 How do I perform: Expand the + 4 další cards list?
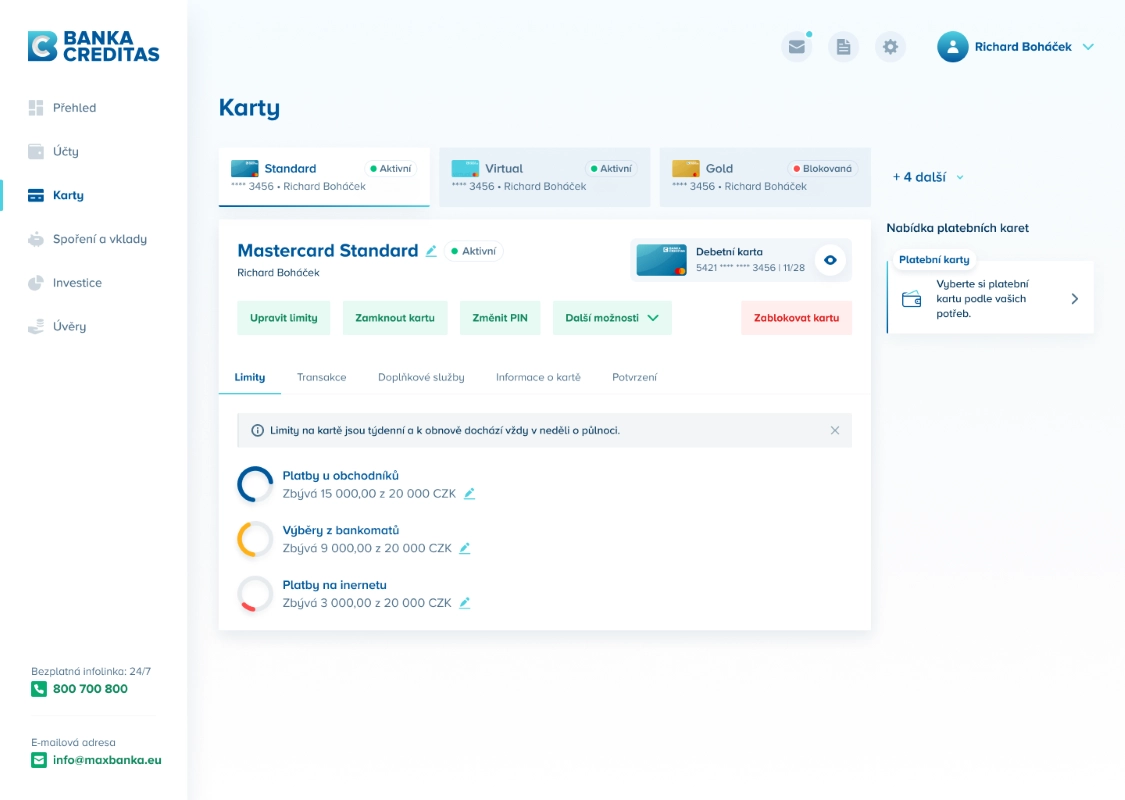[928, 177]
